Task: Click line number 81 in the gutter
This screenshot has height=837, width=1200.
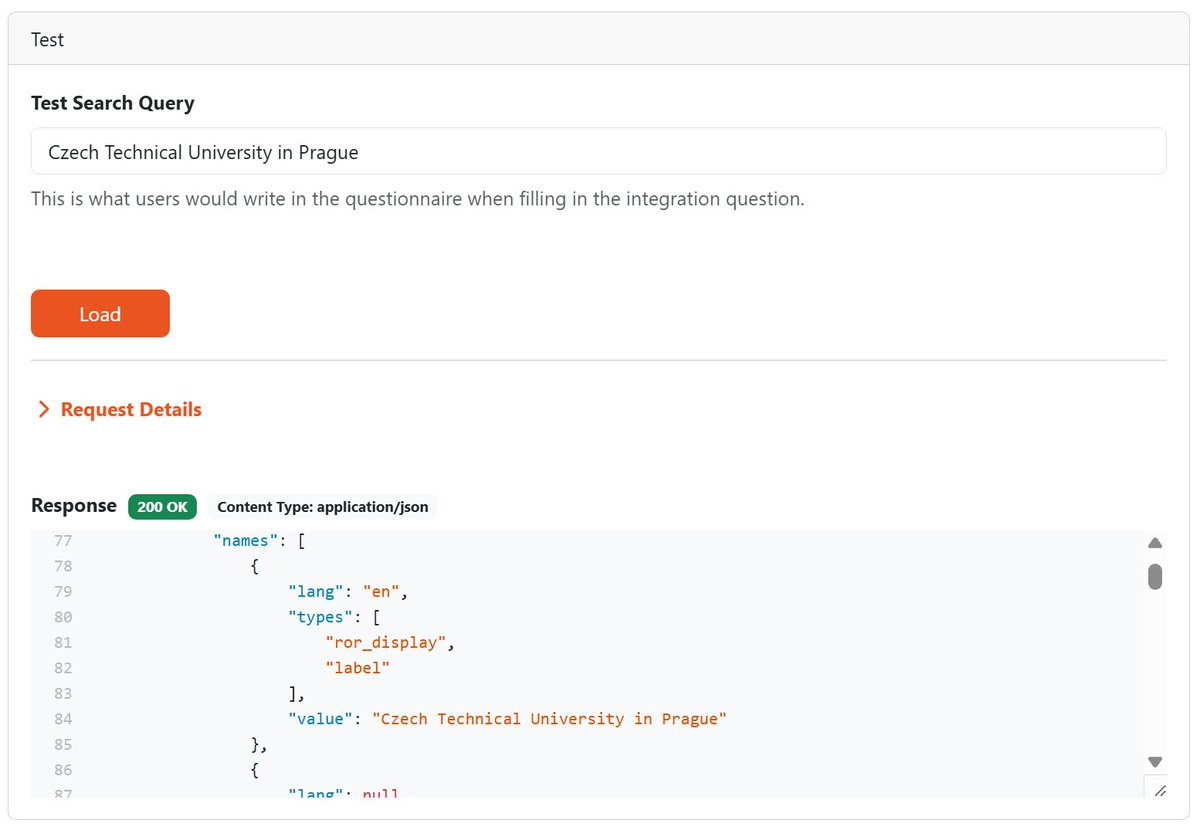Action: 63,643
